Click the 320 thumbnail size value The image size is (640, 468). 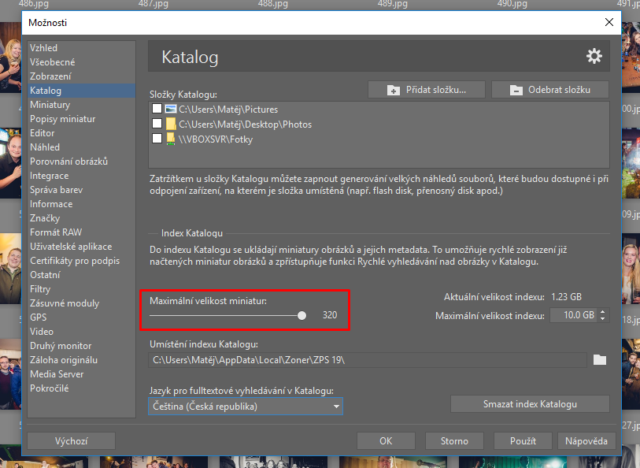[330, 315]
